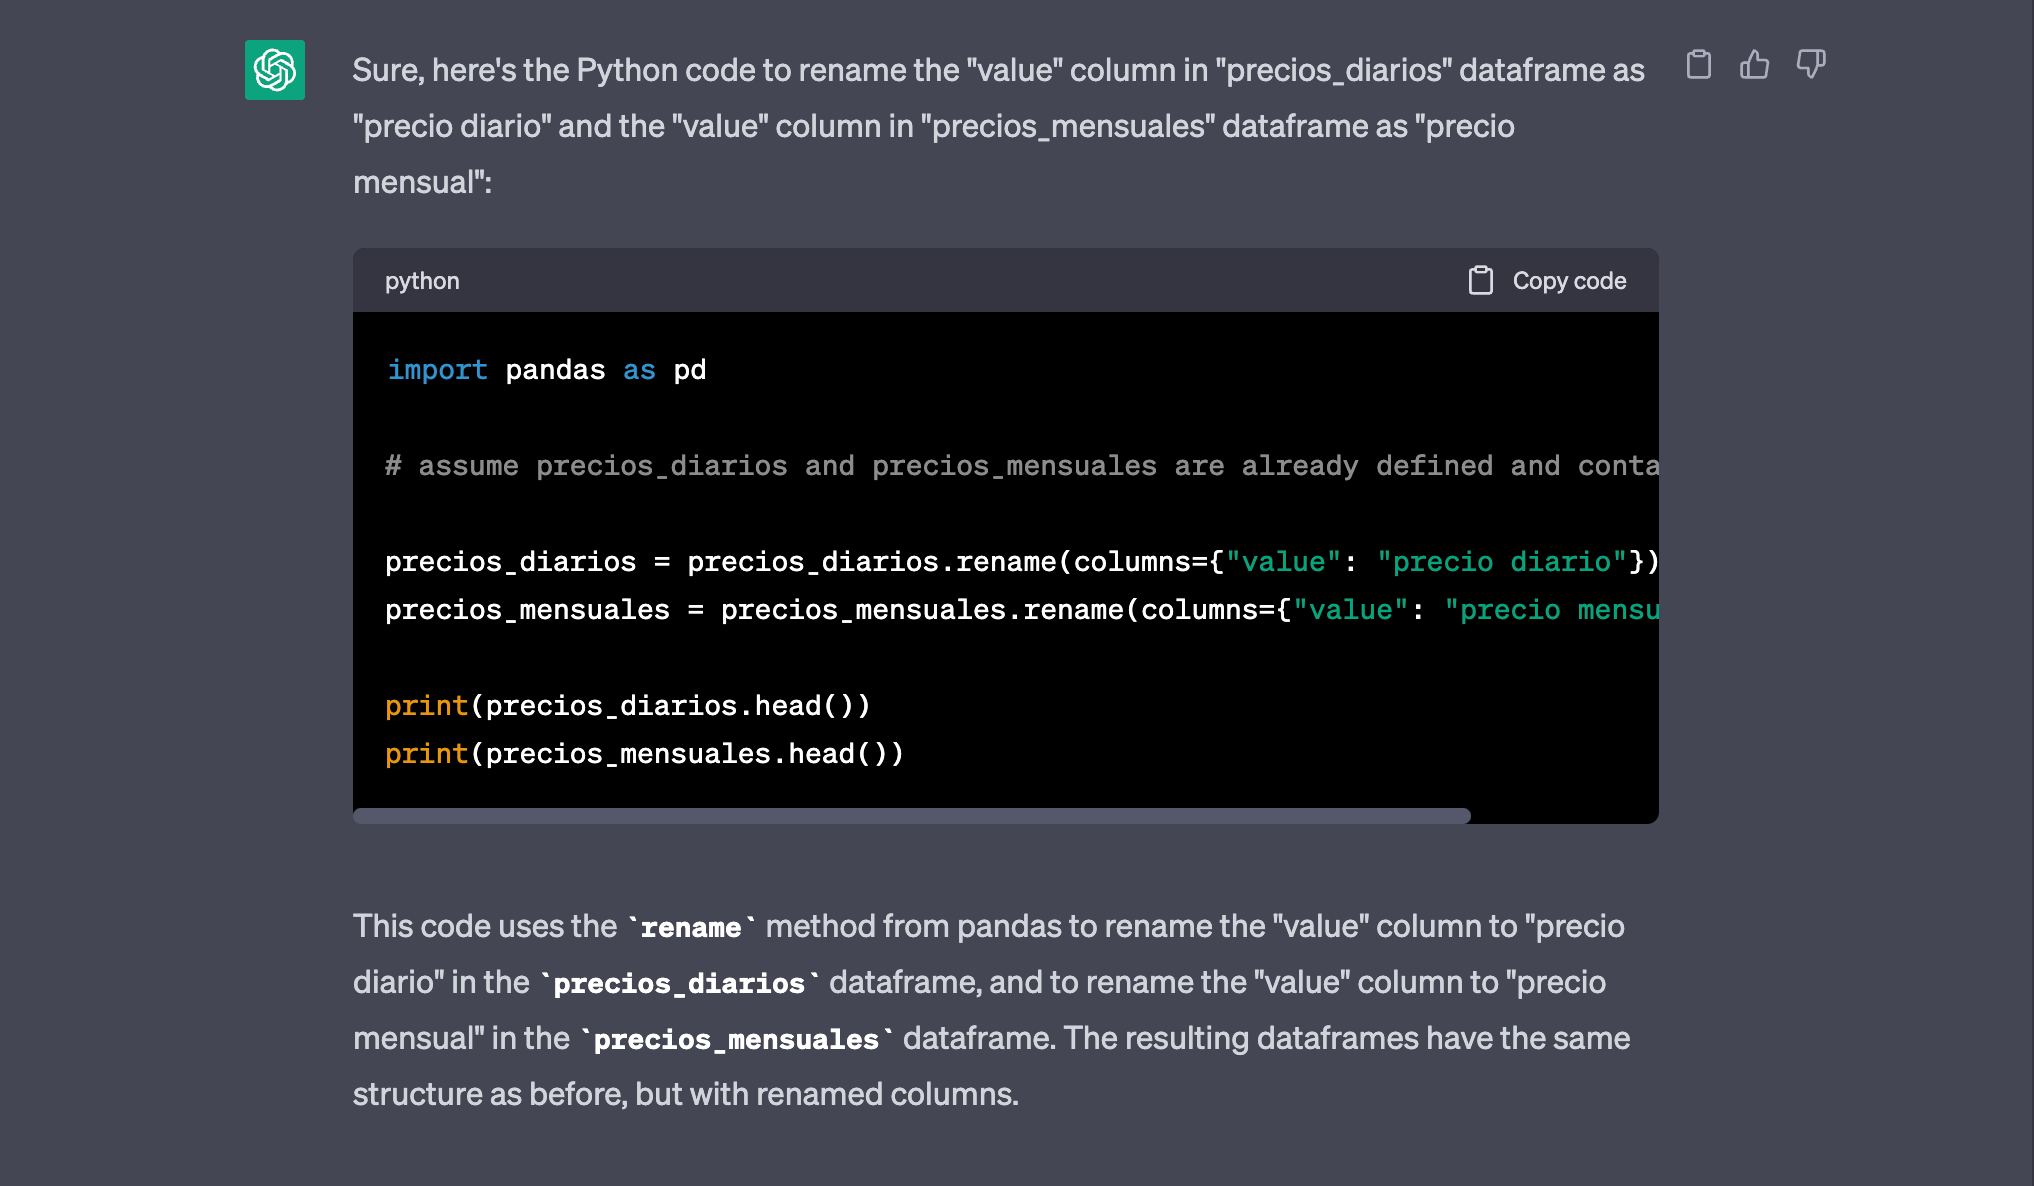Click the python language label
Screen dimensions: 2034x1186
(422, 281)
